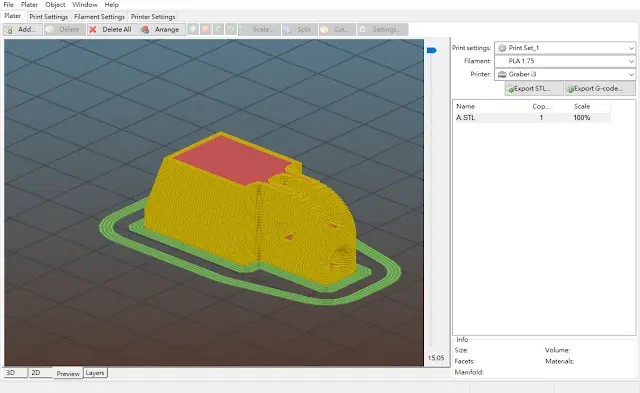Image resolution: width=640 pixels, height=393 pixels.
Task: Click the Scale... toolbar button
Action: point(259,29)
